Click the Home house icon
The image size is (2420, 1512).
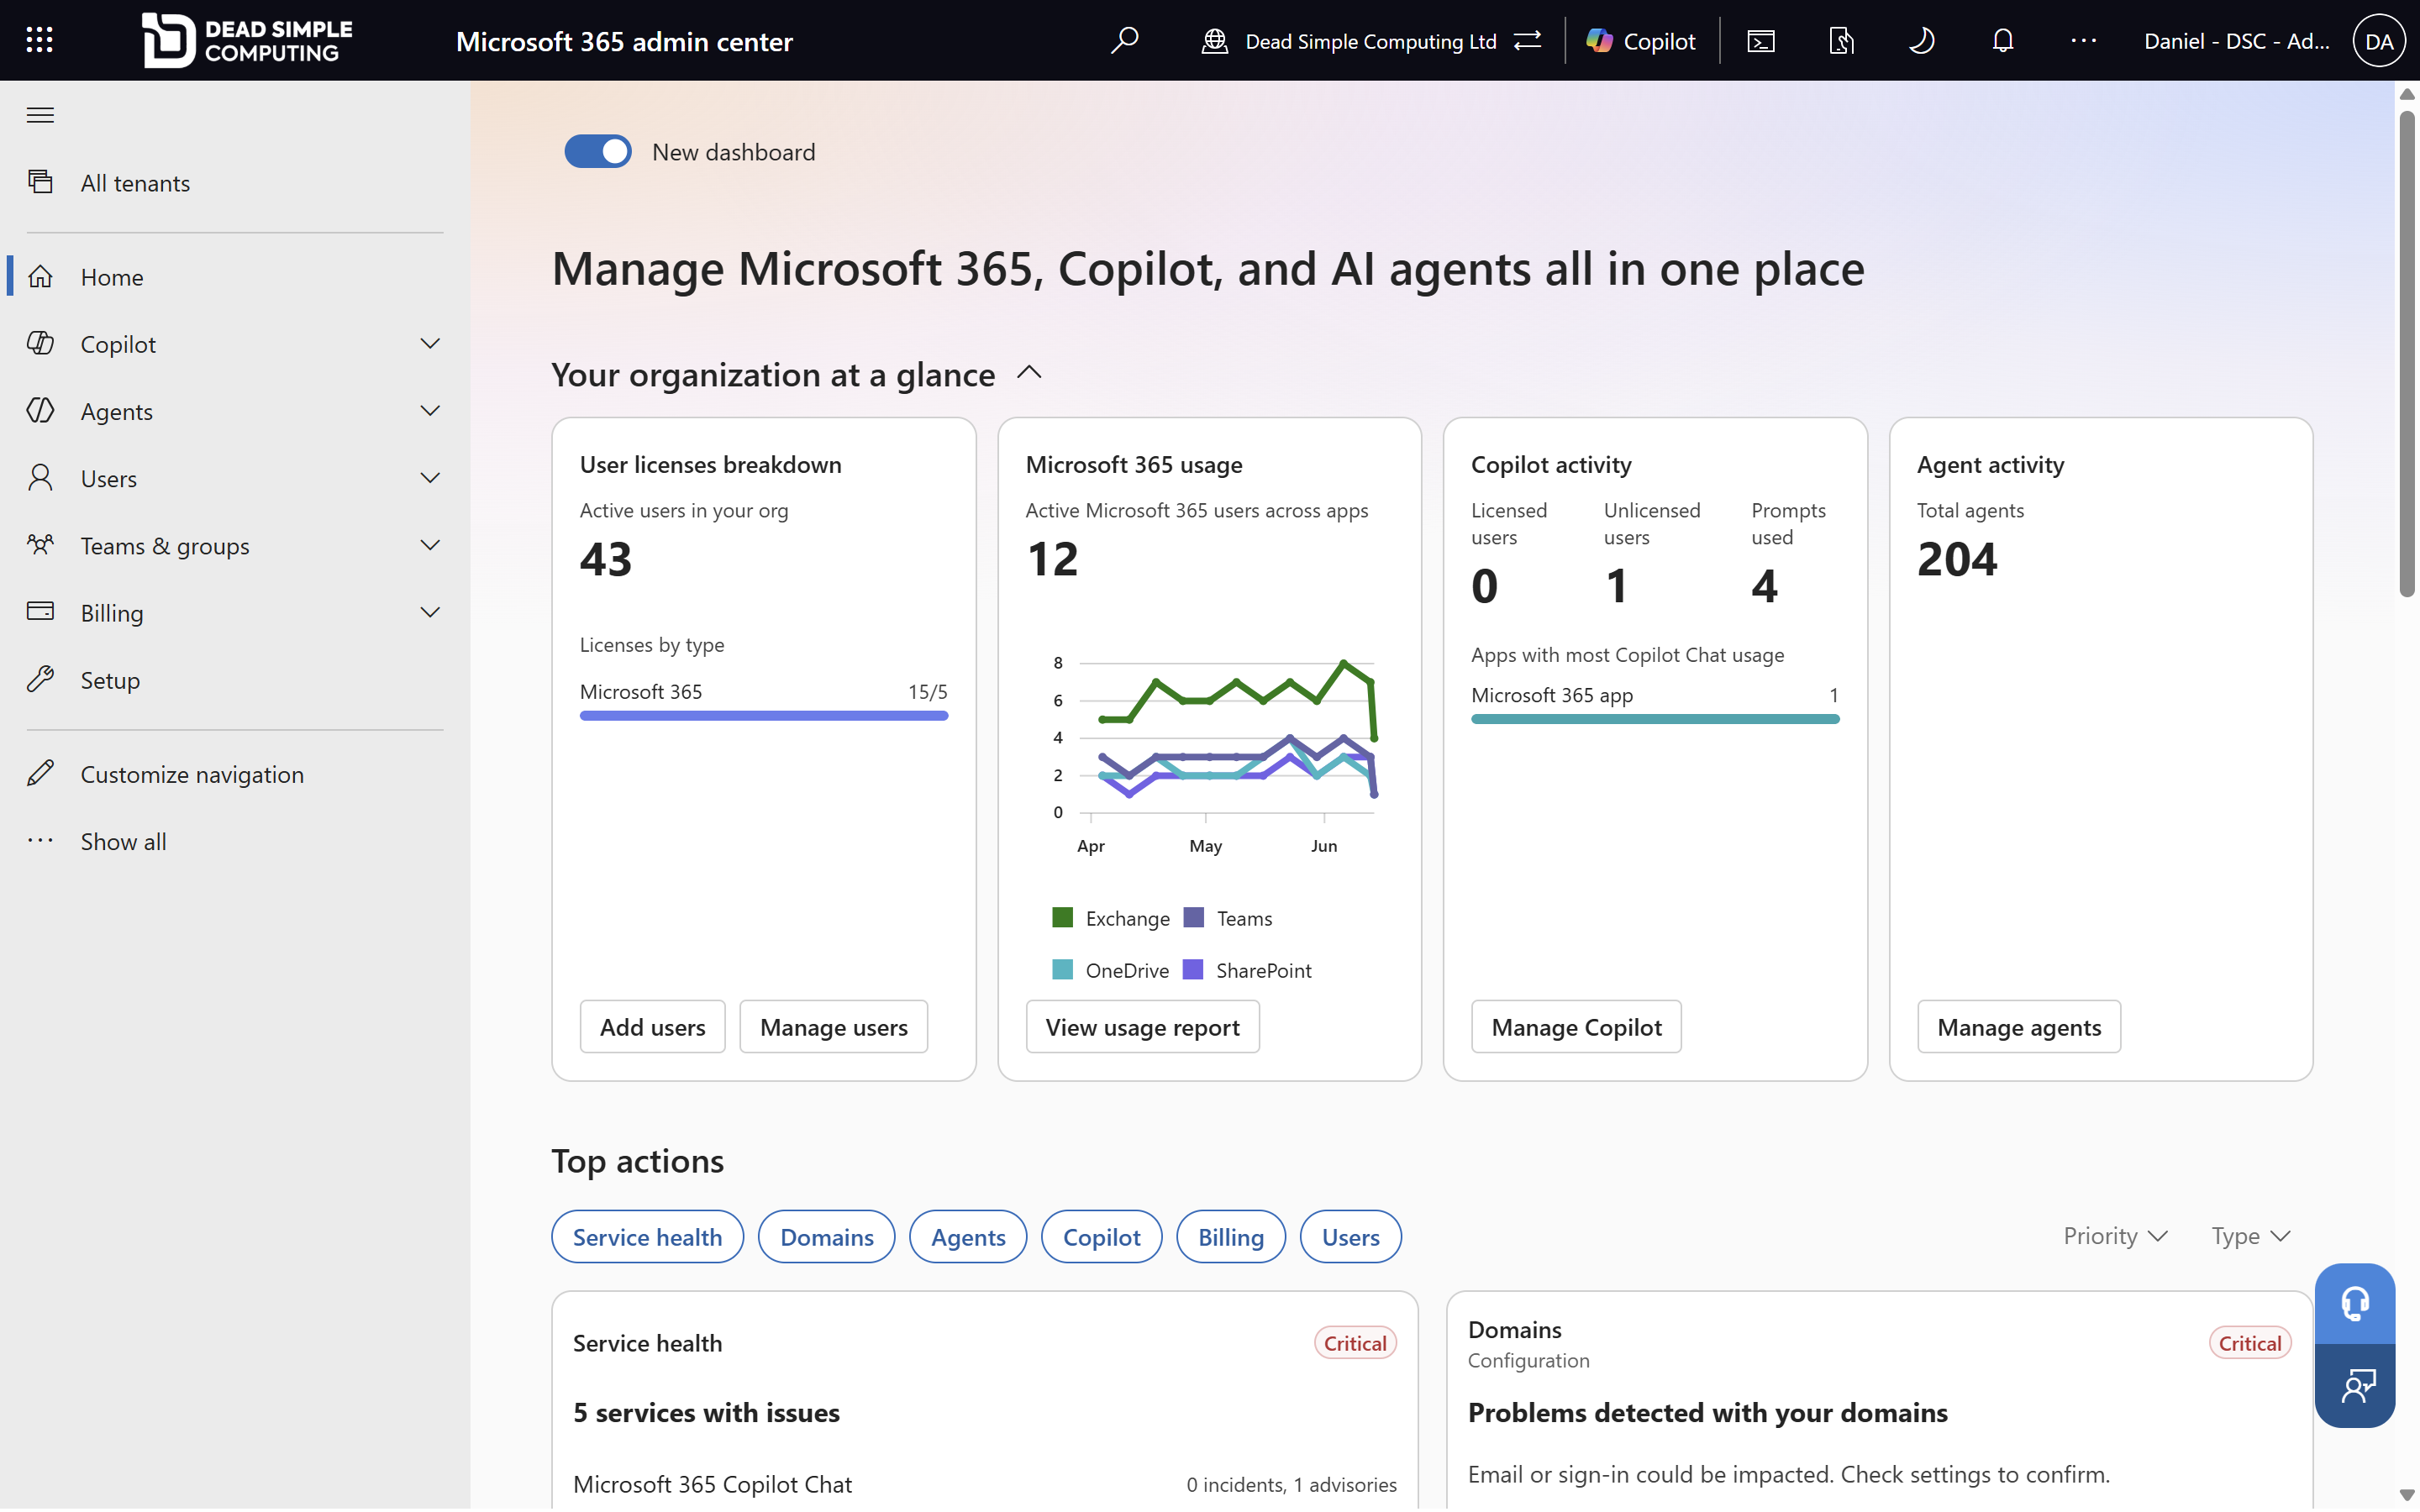pyautogui.click(x=40, y=276)
